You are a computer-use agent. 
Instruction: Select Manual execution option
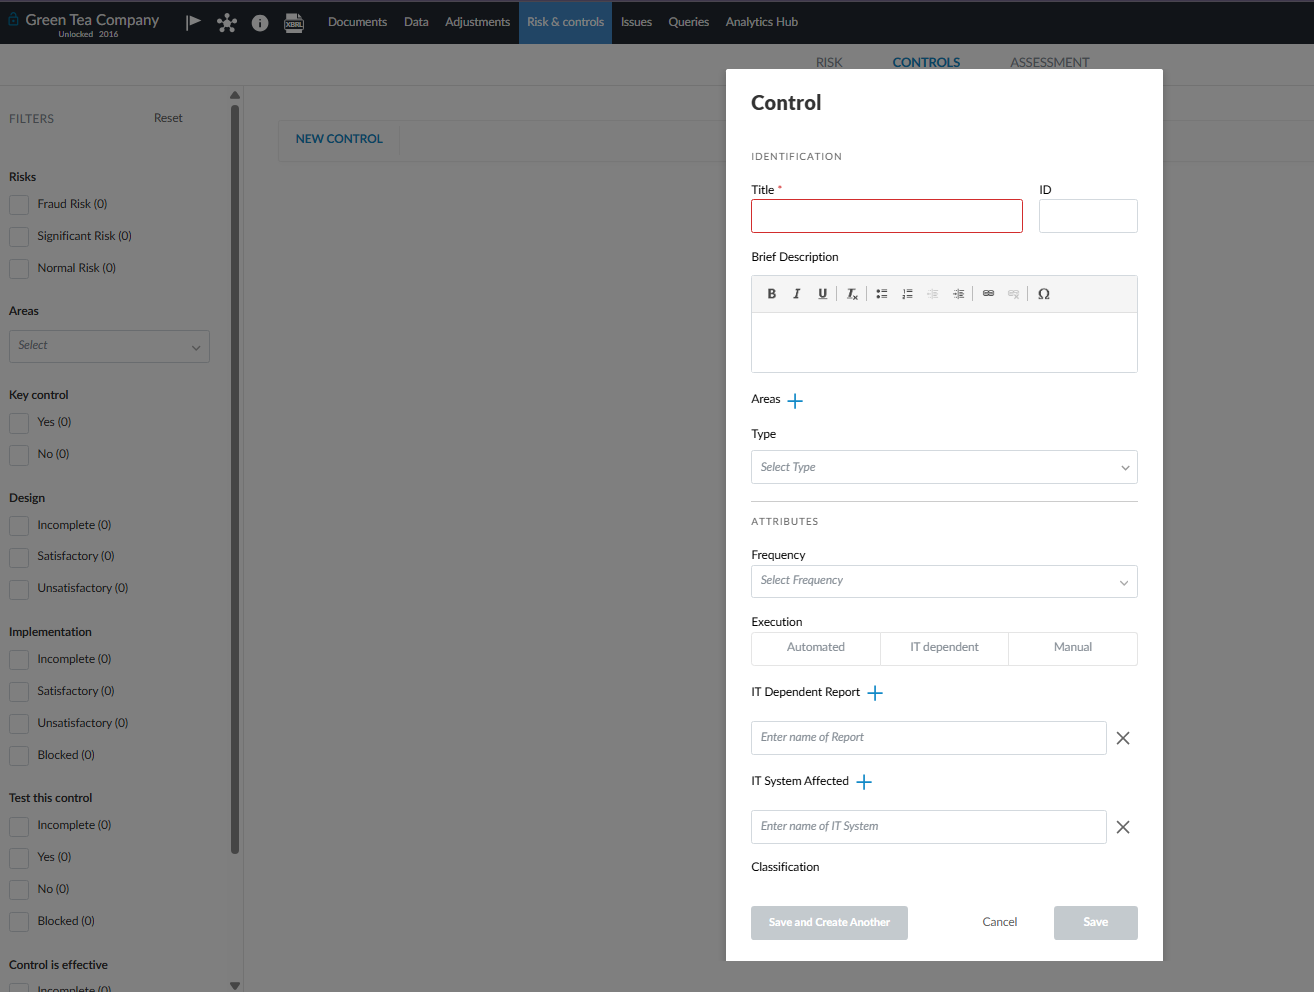(x=1073, y=648)
